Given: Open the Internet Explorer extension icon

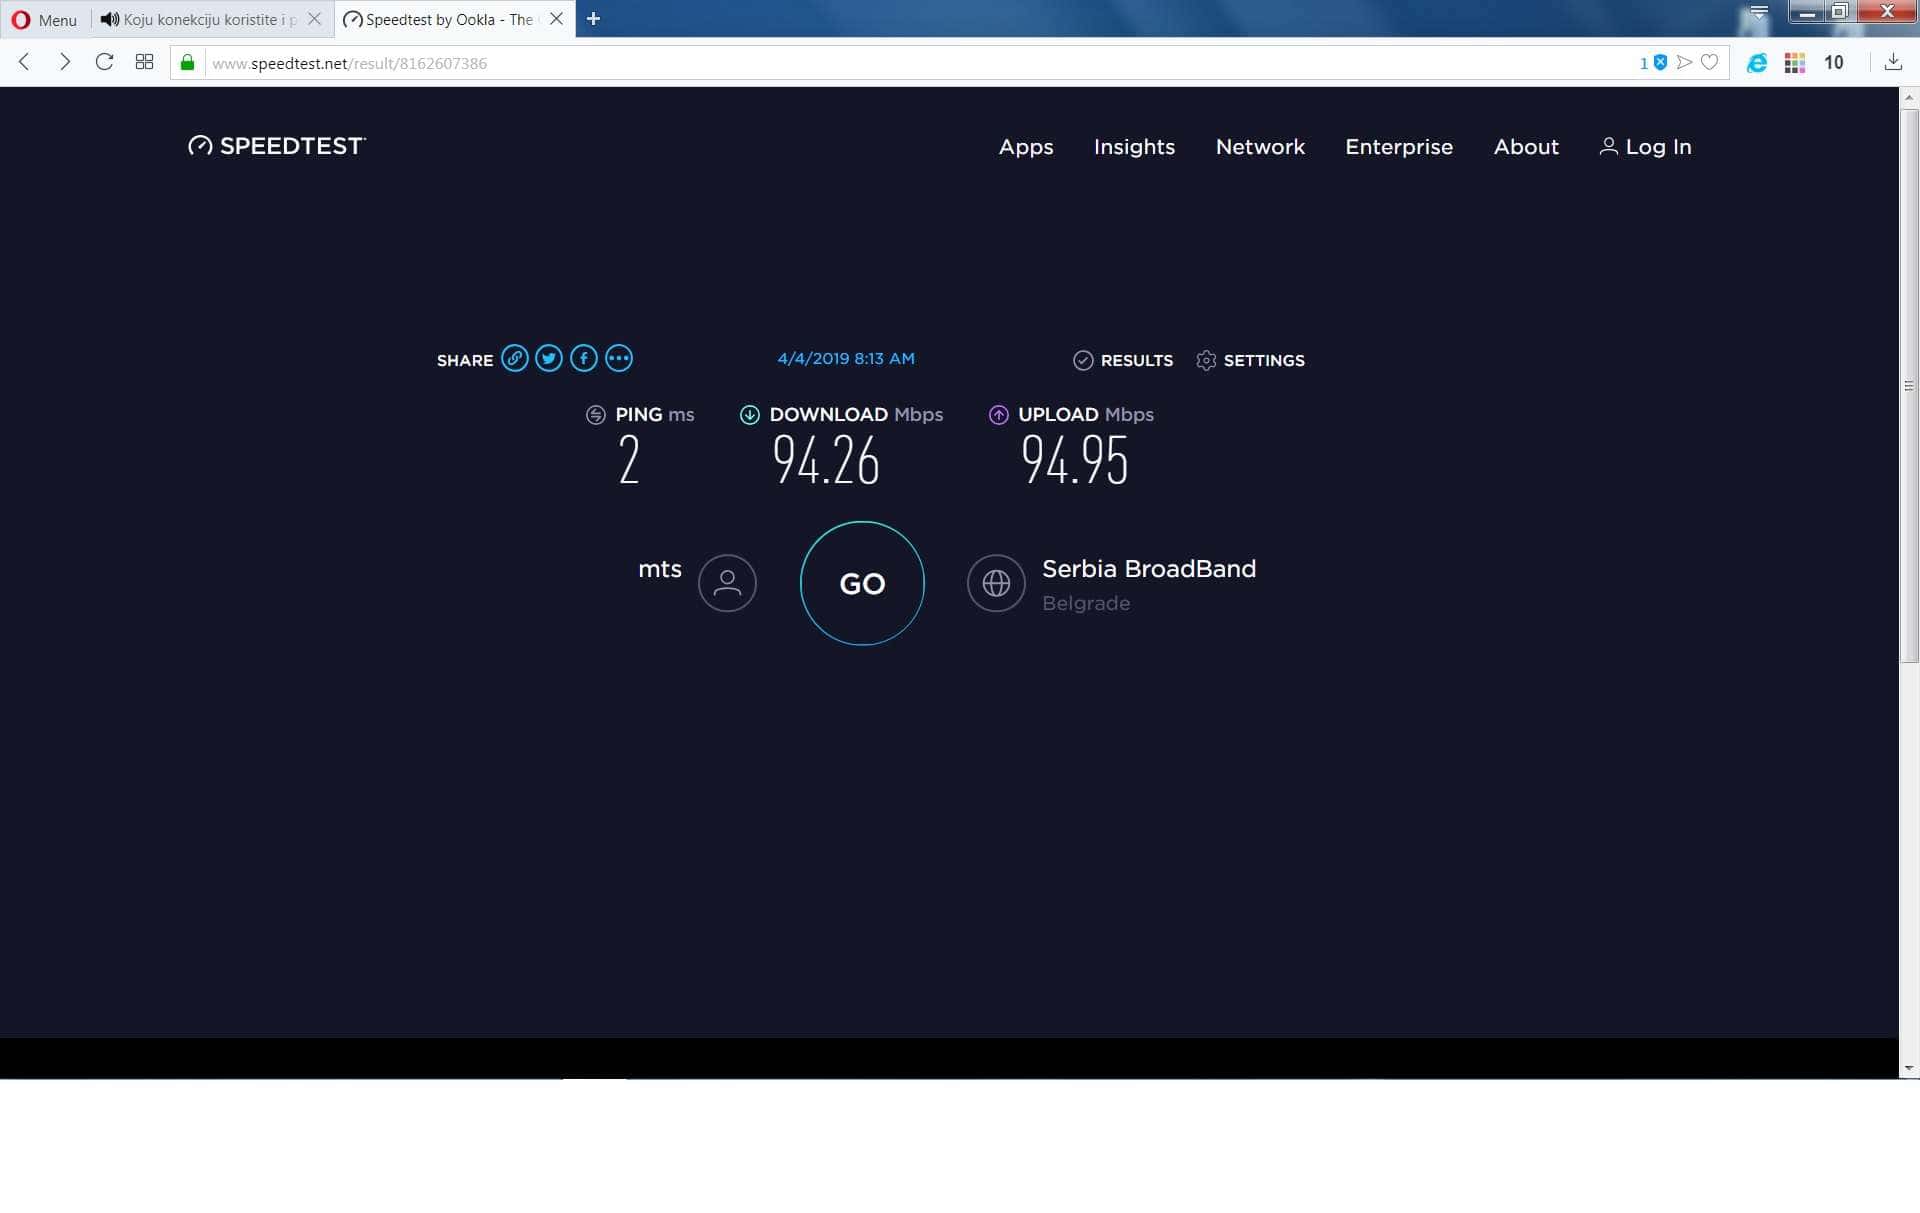Looking at the screenshot, I should point(1757,63).
